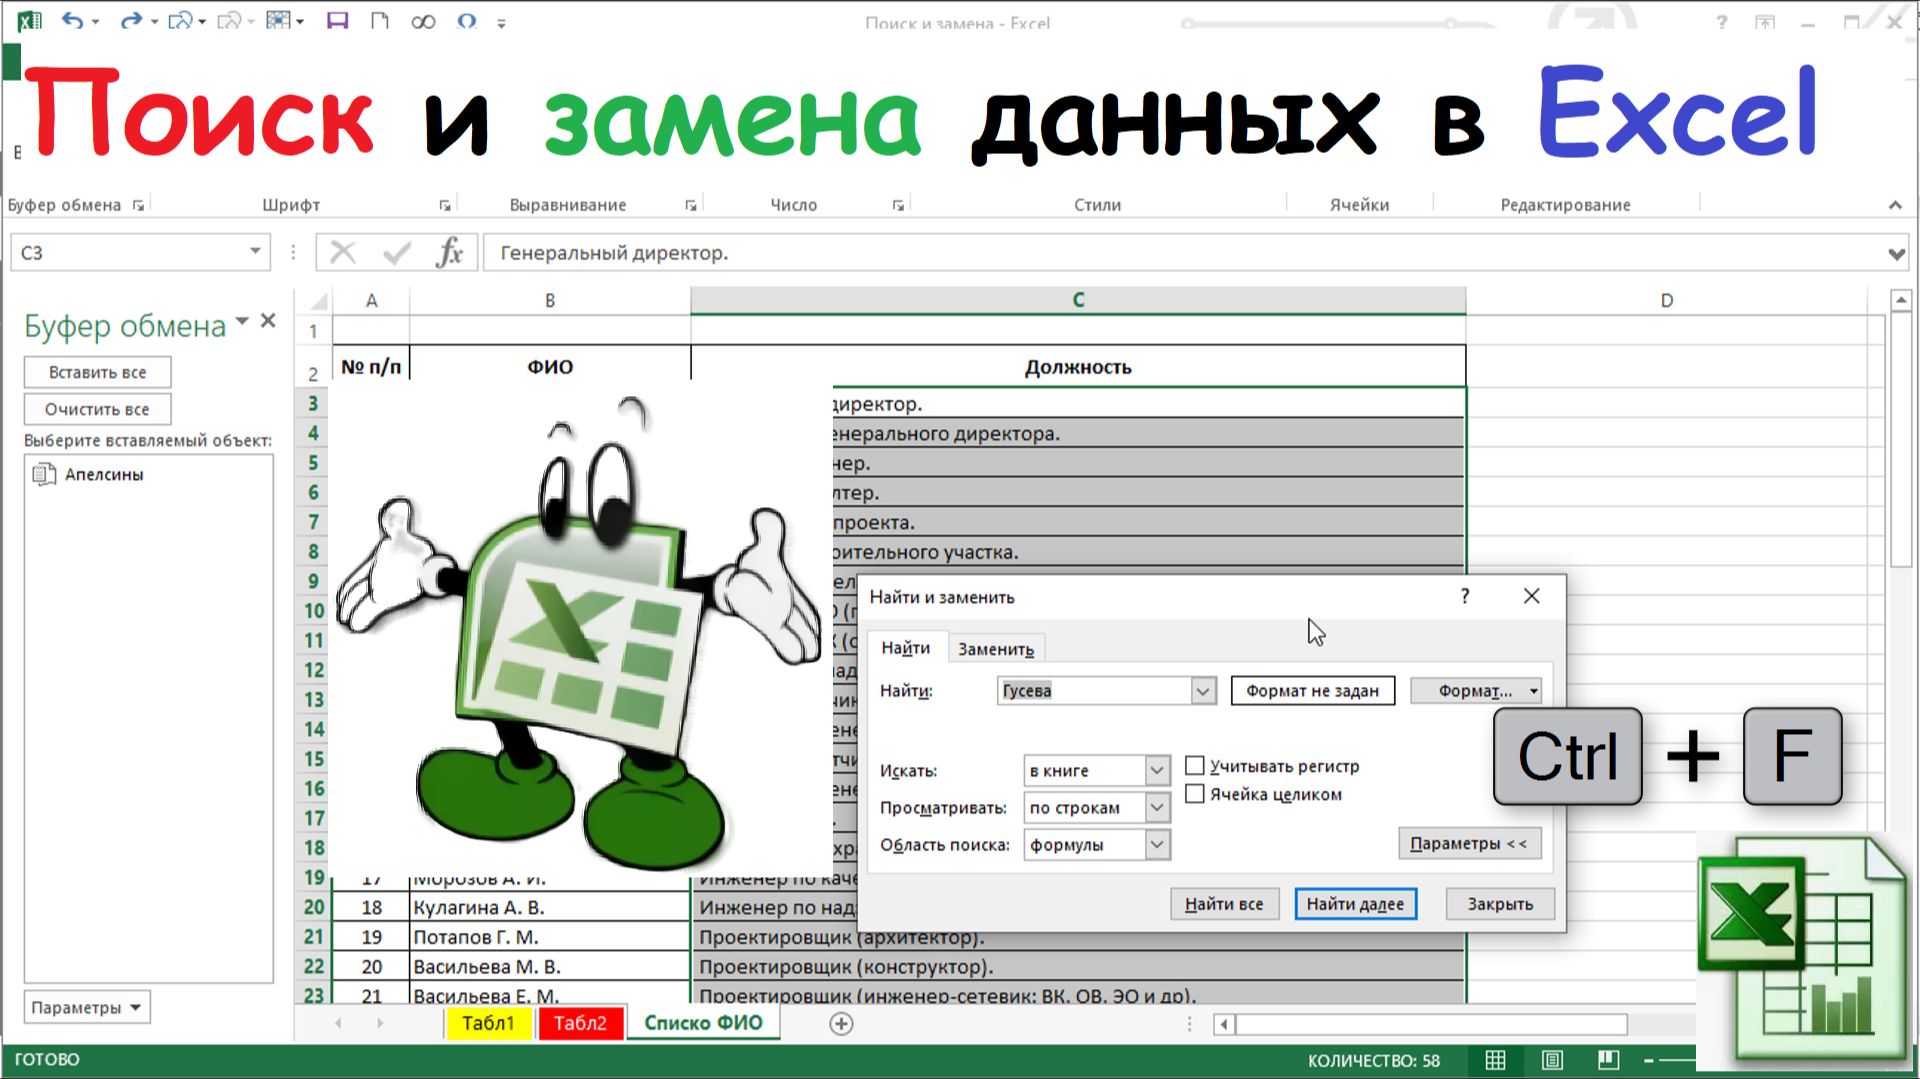
Task: Enable the 'Ячейка целиком' checkbox
Action: pyautogui.click(x=1195, y=794)
